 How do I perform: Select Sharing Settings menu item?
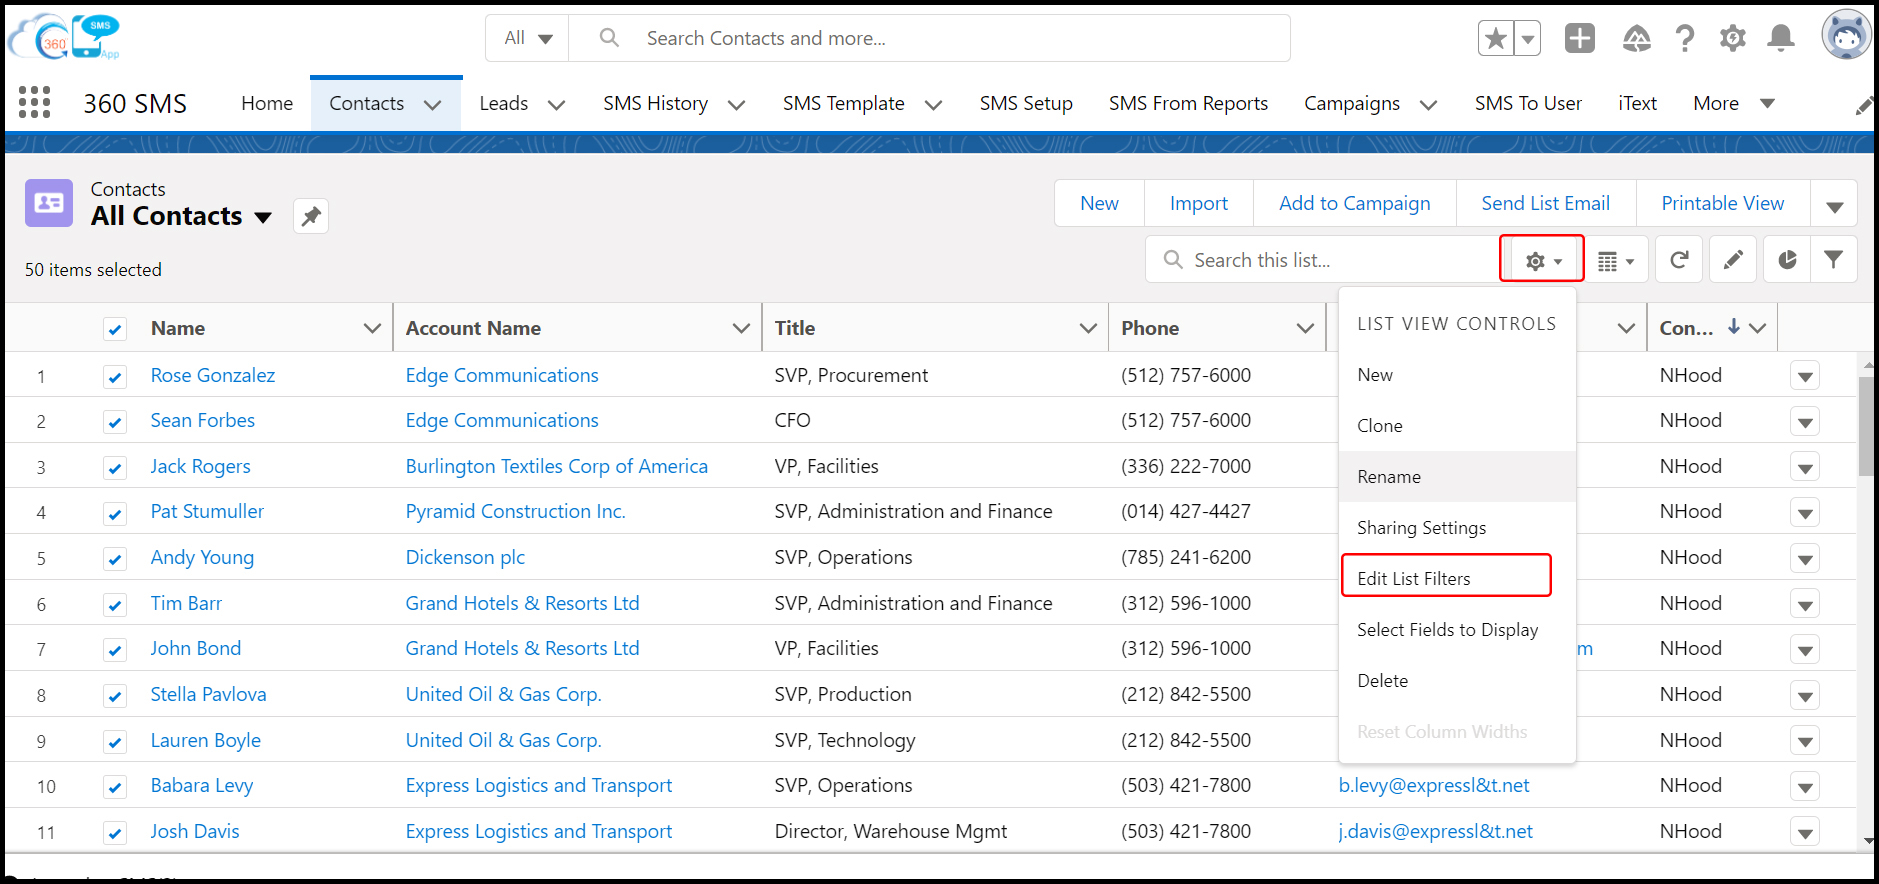1457,528
